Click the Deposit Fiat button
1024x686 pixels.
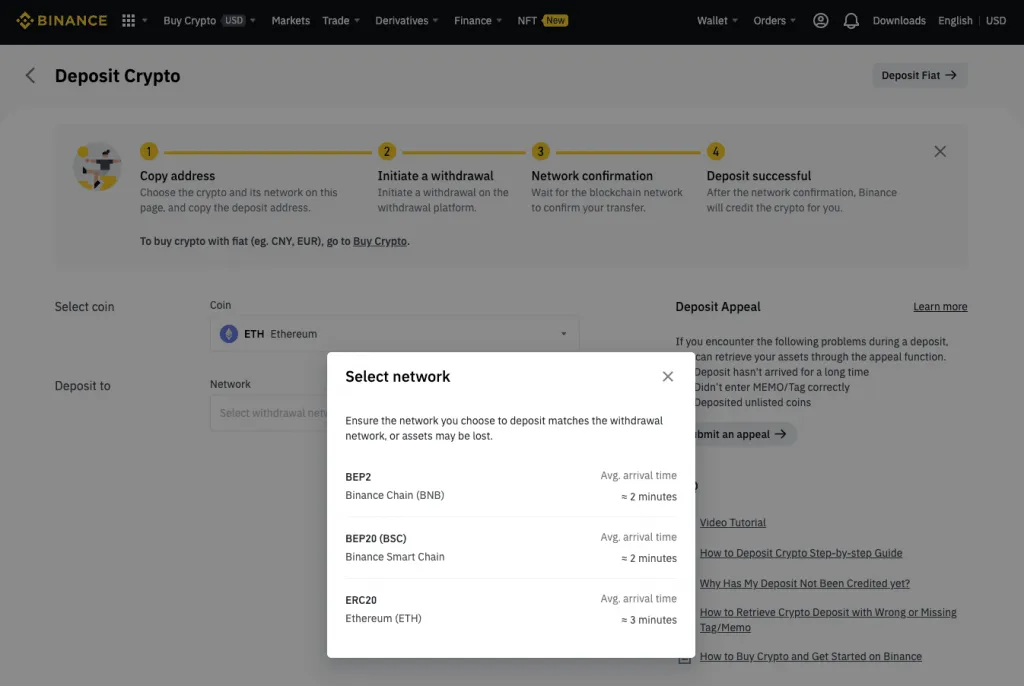click(x=920, y=75)
